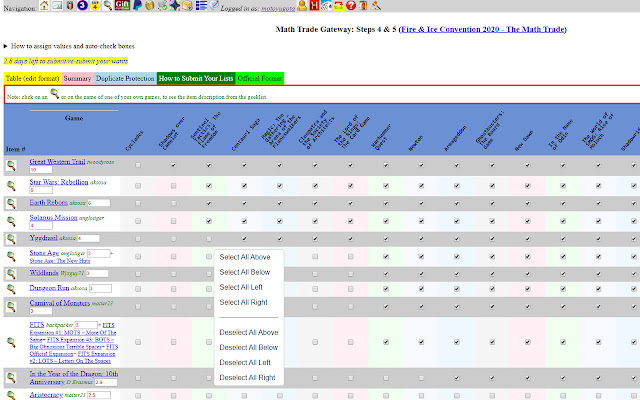Expand How to assign values section

point(69,46)
